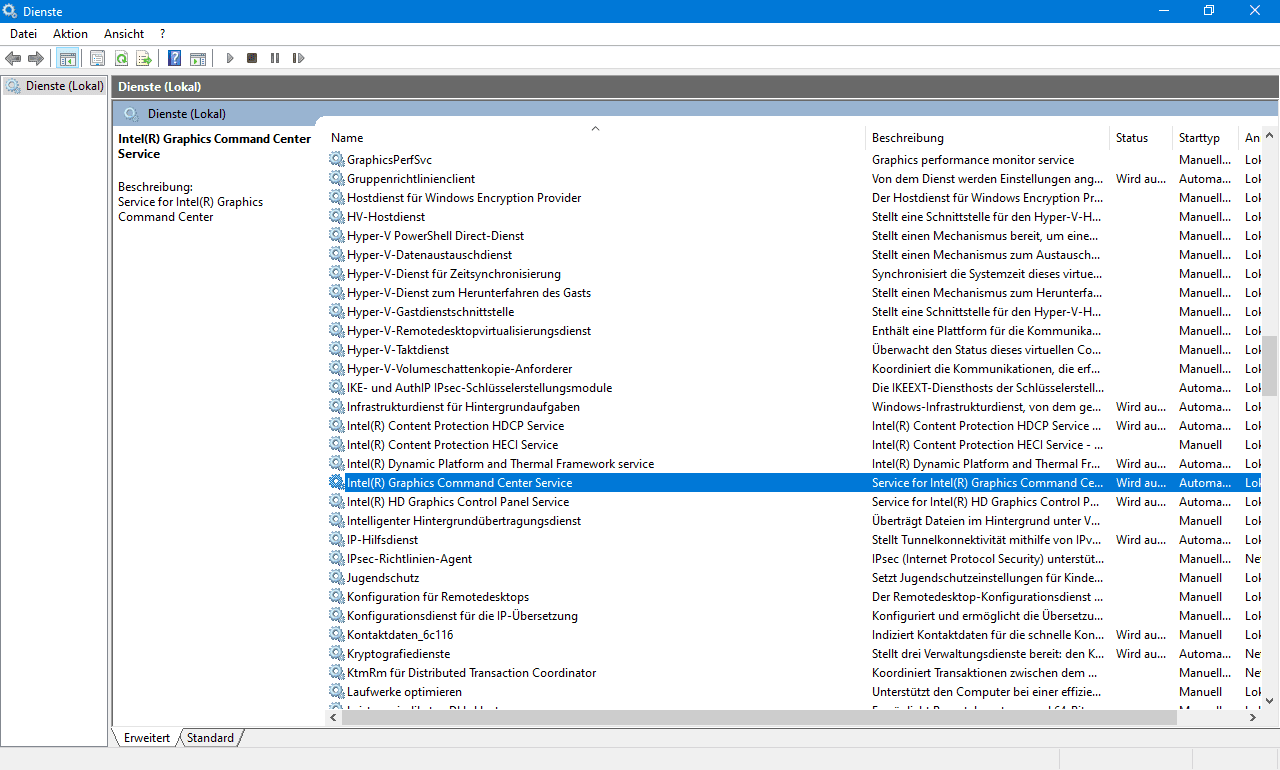Click the gear icon of Kontaktdaten_6c116
This screenshot has height=770, width=1280.
click(x=337, y=635)
